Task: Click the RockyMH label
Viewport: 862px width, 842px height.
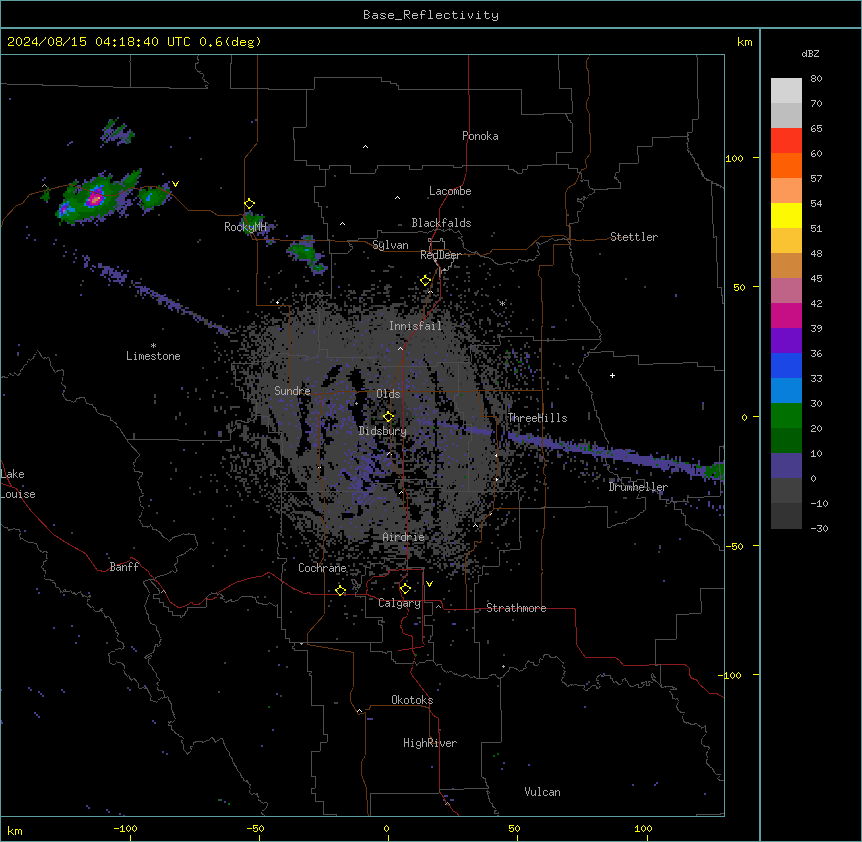Action: click(x=245, y=227)
